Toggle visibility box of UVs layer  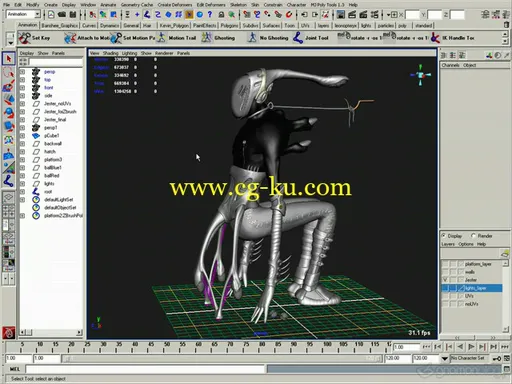(x=445, y=296)
